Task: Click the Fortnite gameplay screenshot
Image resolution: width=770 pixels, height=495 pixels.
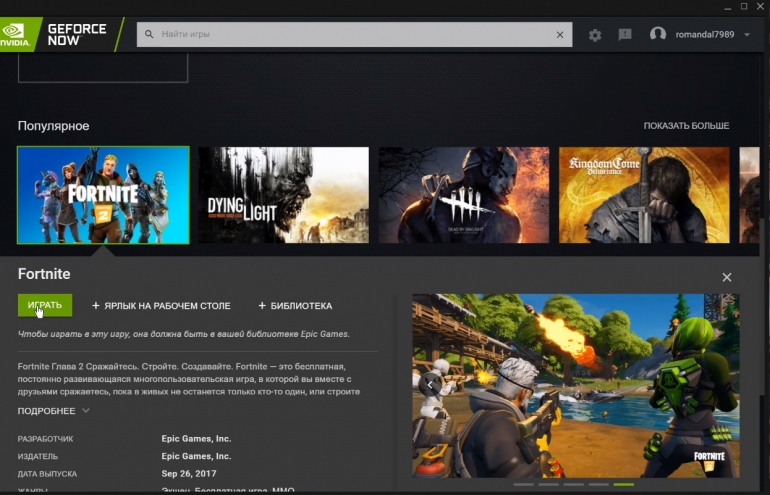Action: (x=576, y=385)
